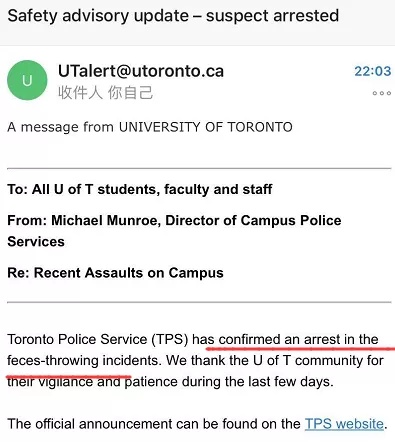Click the divider below 'Re: Recent Assaults'
Screen dimensions: 395x442
click(x=199, y=302)
